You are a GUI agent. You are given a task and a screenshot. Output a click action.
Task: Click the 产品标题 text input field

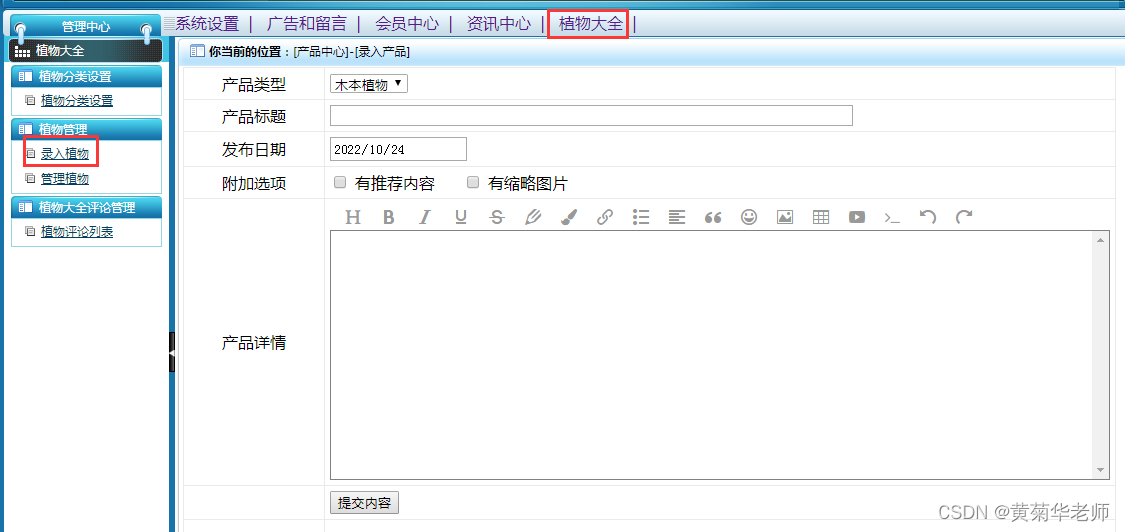click(x=591, y=116)
